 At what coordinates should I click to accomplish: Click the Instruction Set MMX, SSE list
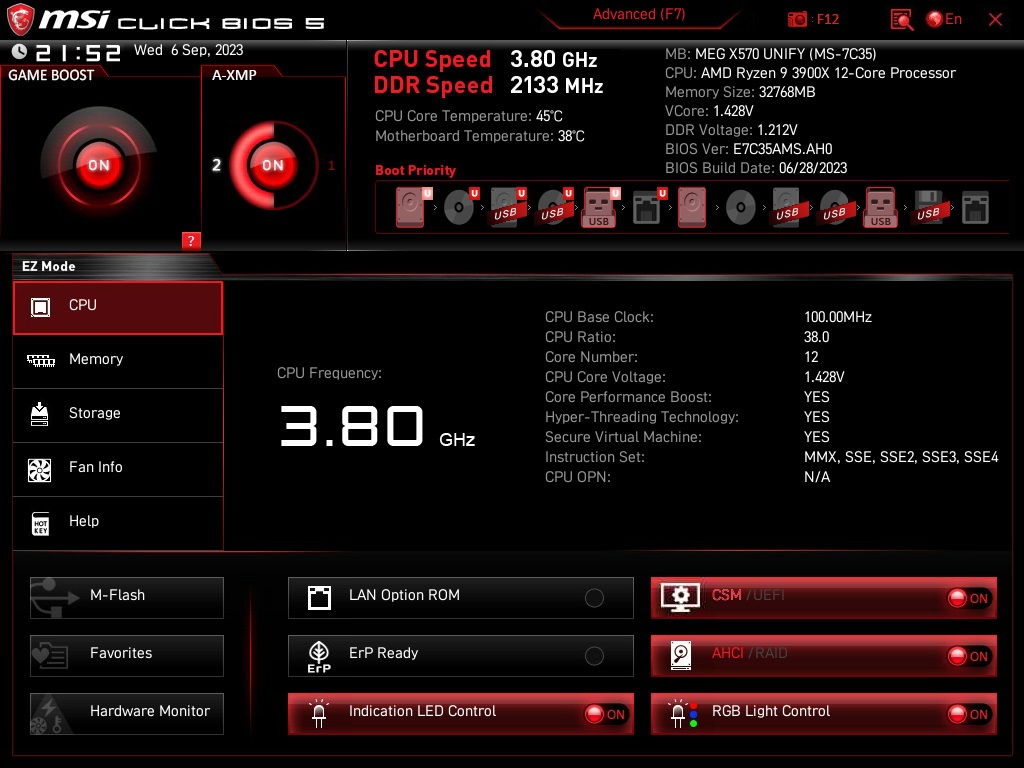coord(901,457)
